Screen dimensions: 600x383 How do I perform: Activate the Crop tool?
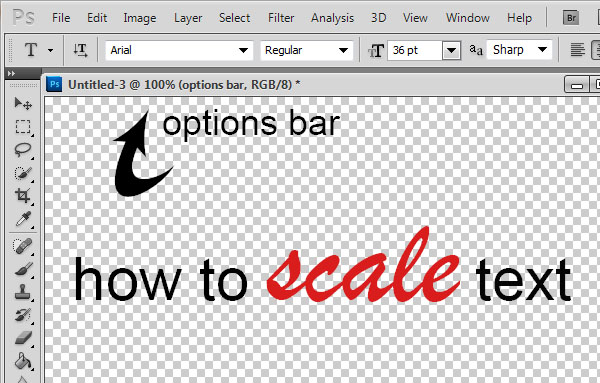23,196
